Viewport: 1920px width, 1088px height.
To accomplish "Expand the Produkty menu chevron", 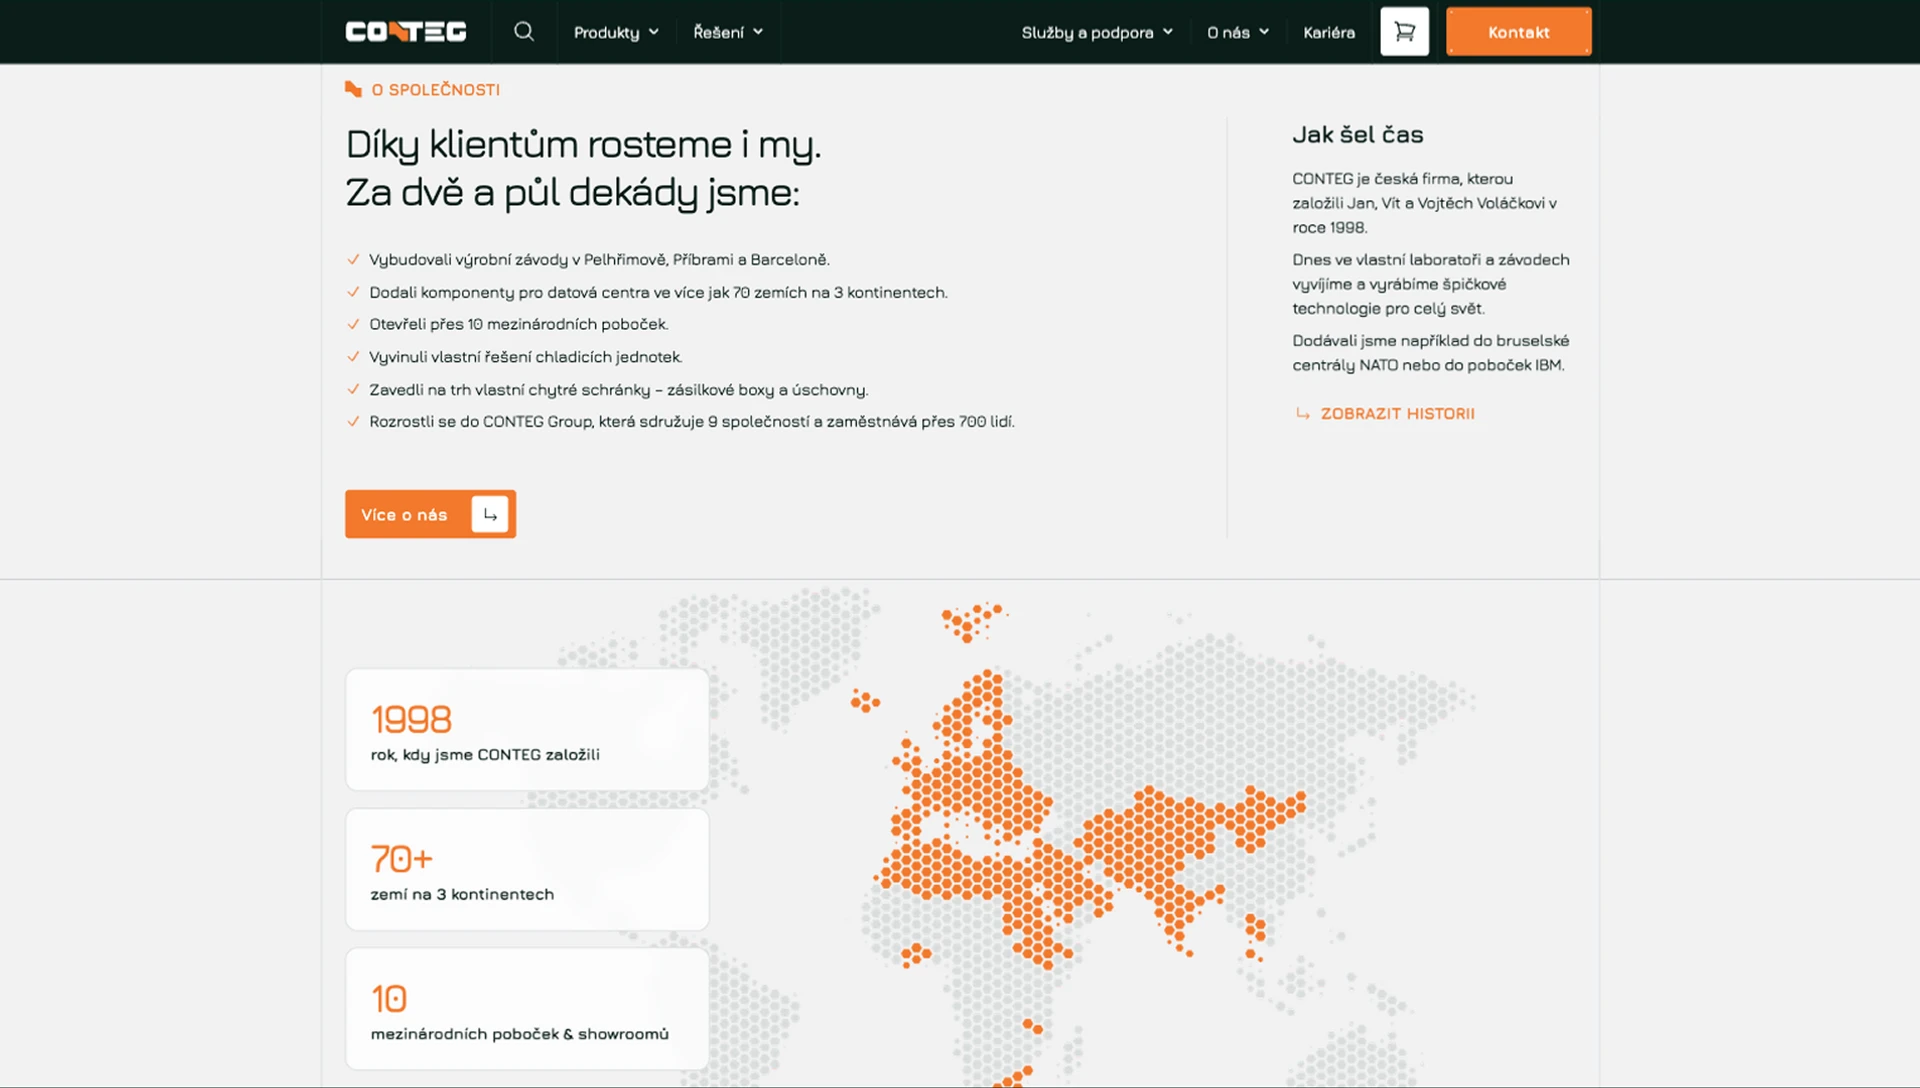I will click(x=654, y=32).
